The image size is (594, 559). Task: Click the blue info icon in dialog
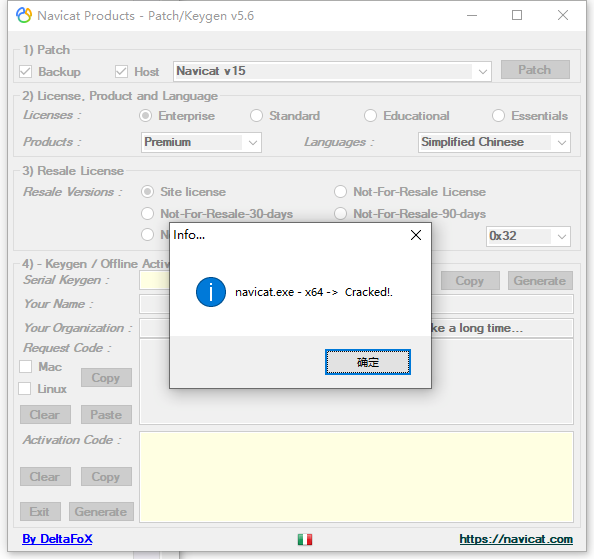[x=211, y=292]
